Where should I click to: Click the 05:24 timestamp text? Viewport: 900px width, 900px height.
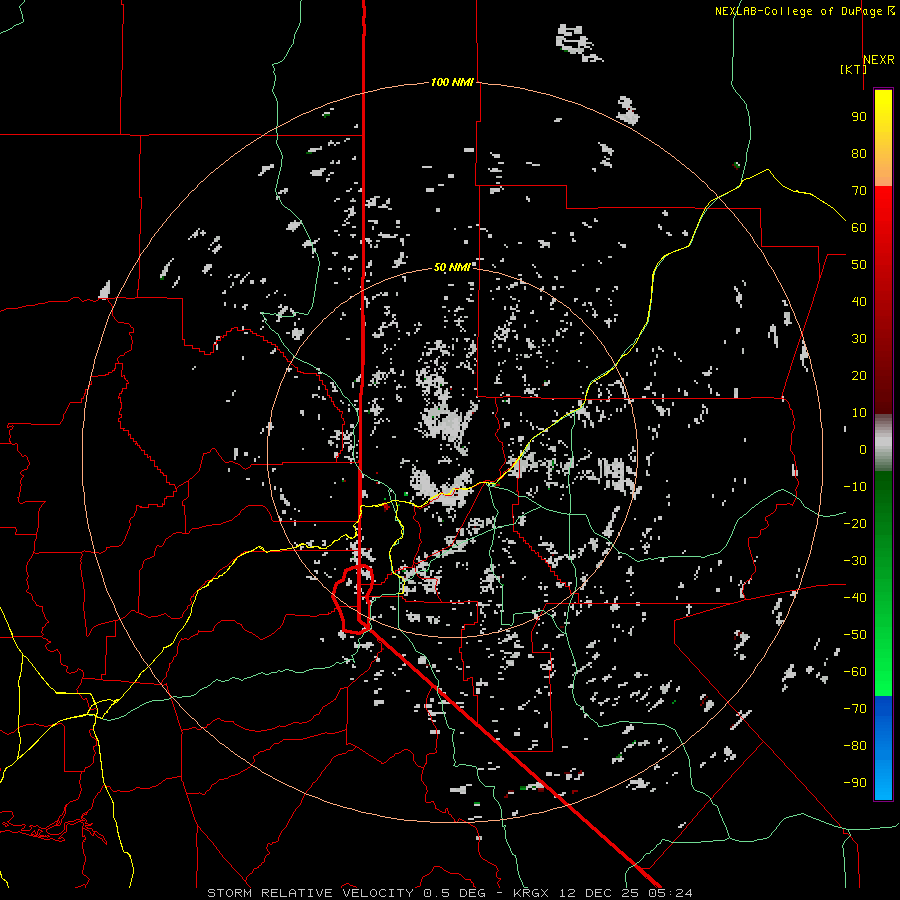click(x=670, y=893)
